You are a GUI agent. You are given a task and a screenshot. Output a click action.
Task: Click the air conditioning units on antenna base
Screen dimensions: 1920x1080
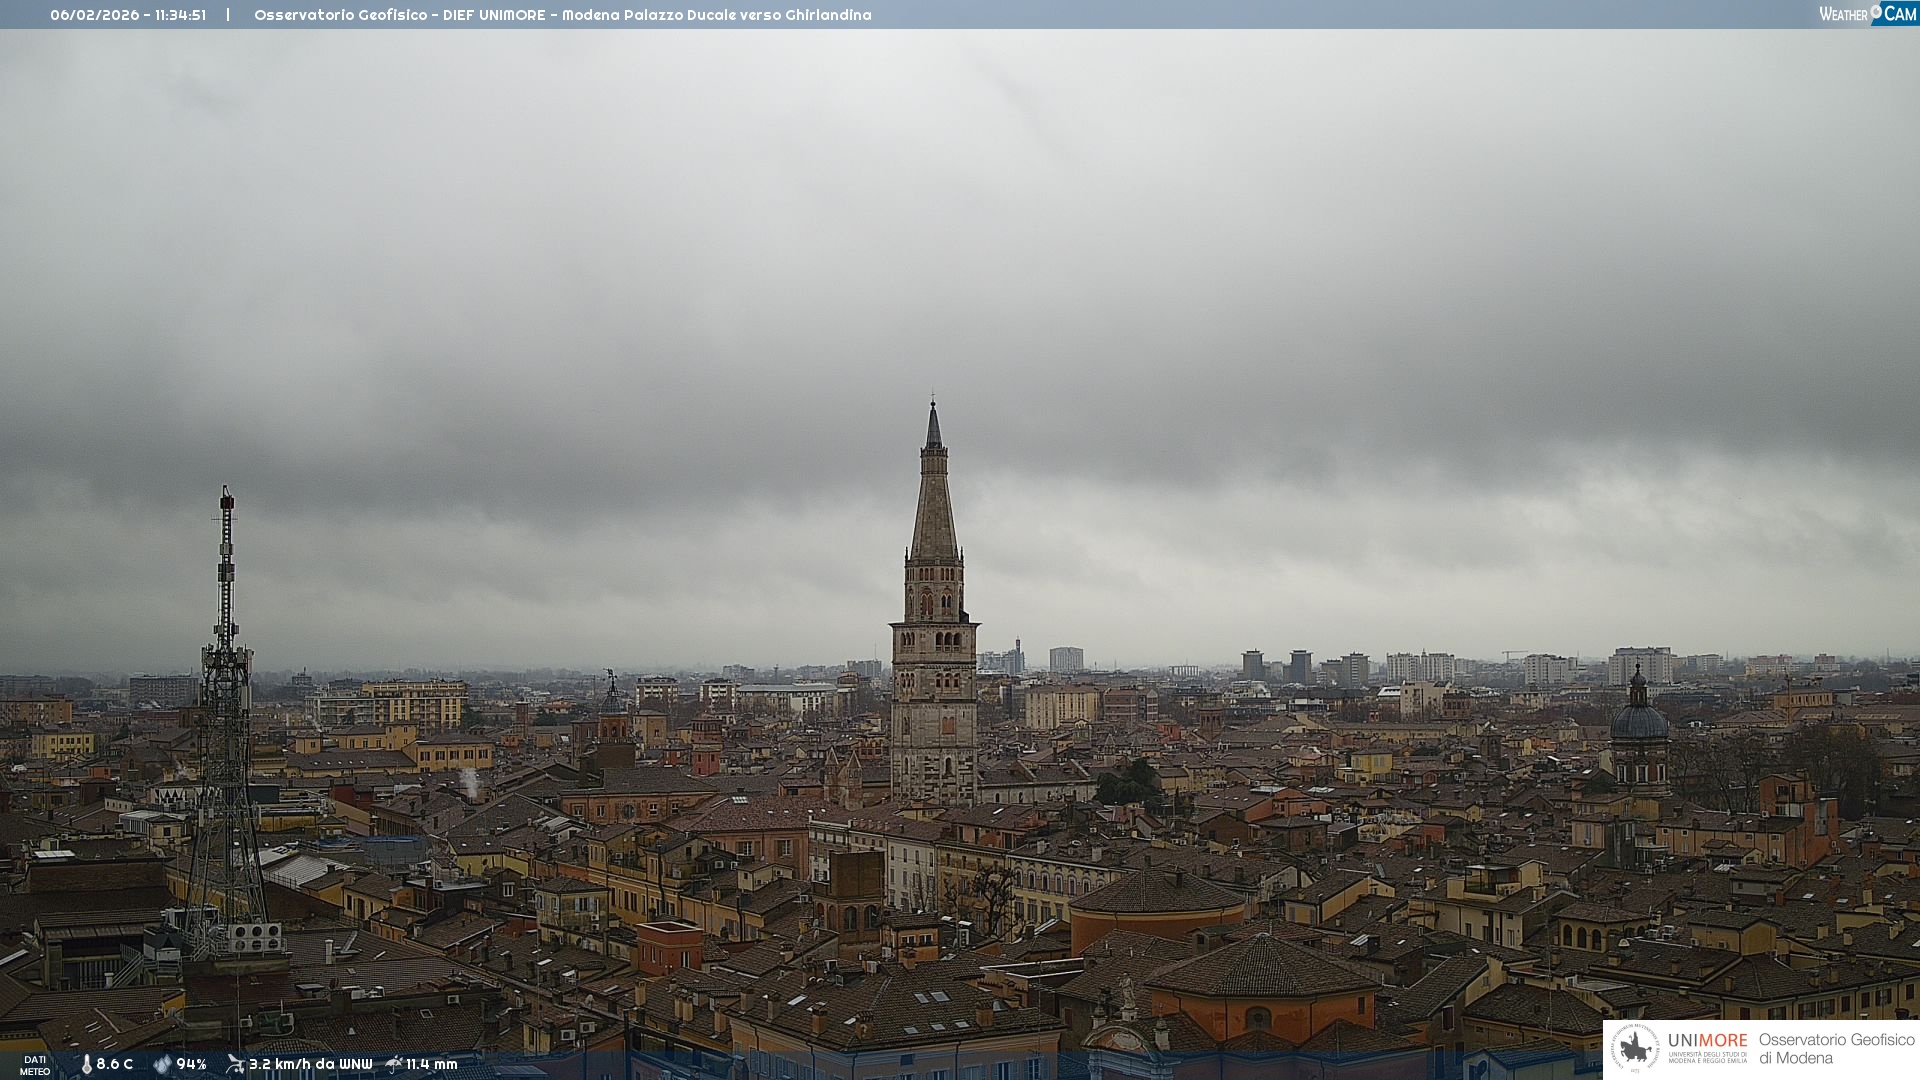(255, 937)
